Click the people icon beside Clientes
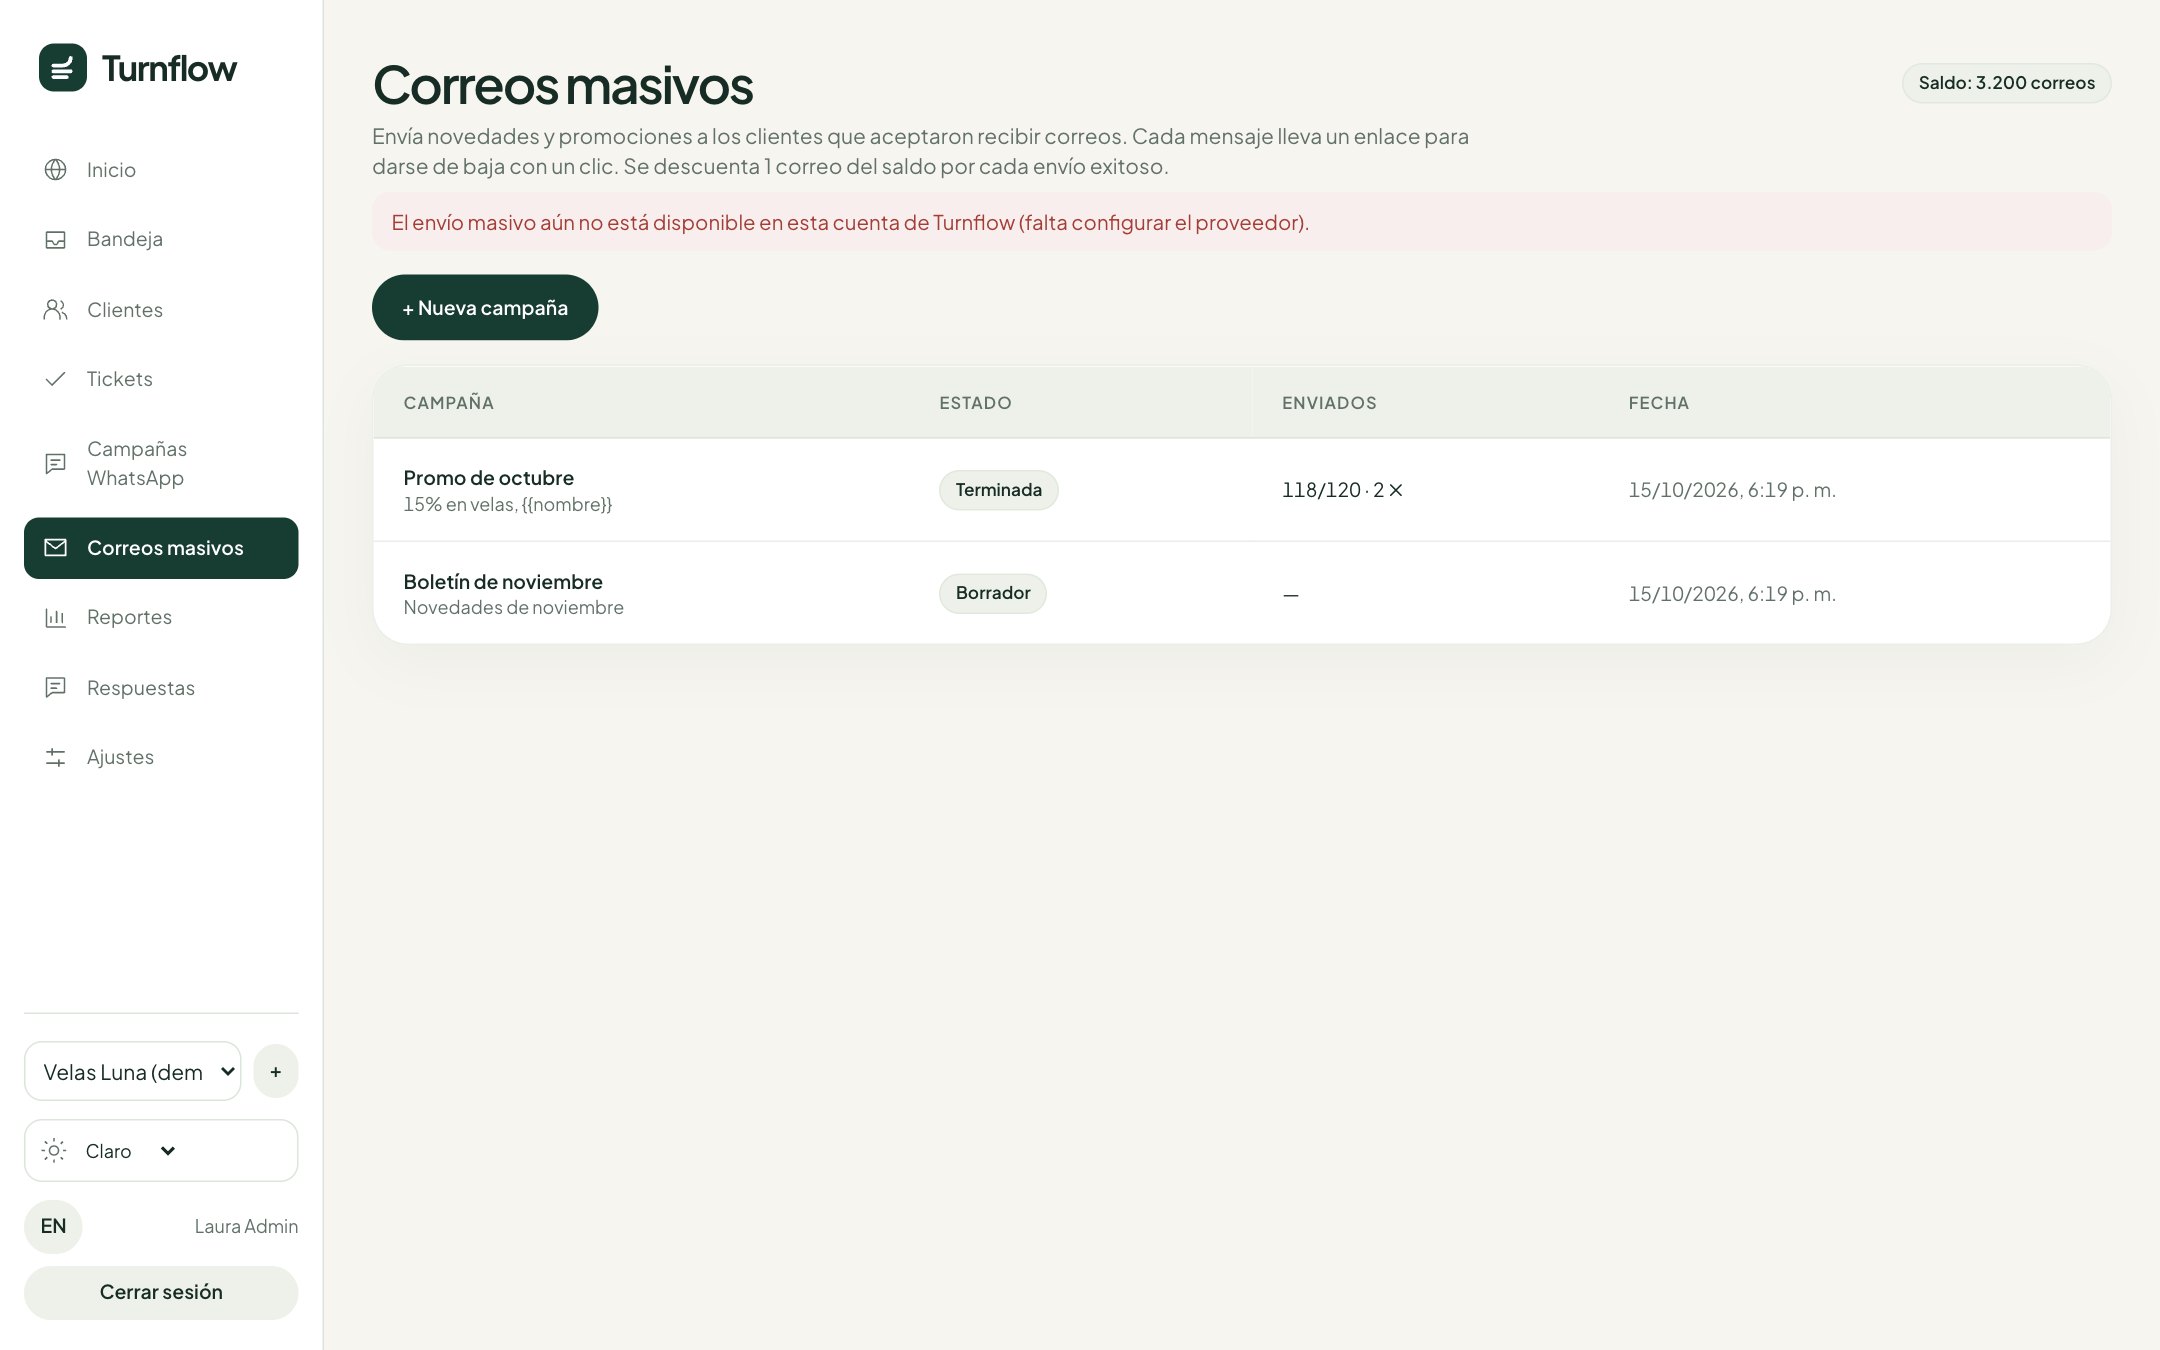The height and width of the screenshot is (1350, 2160). [56, 310]
